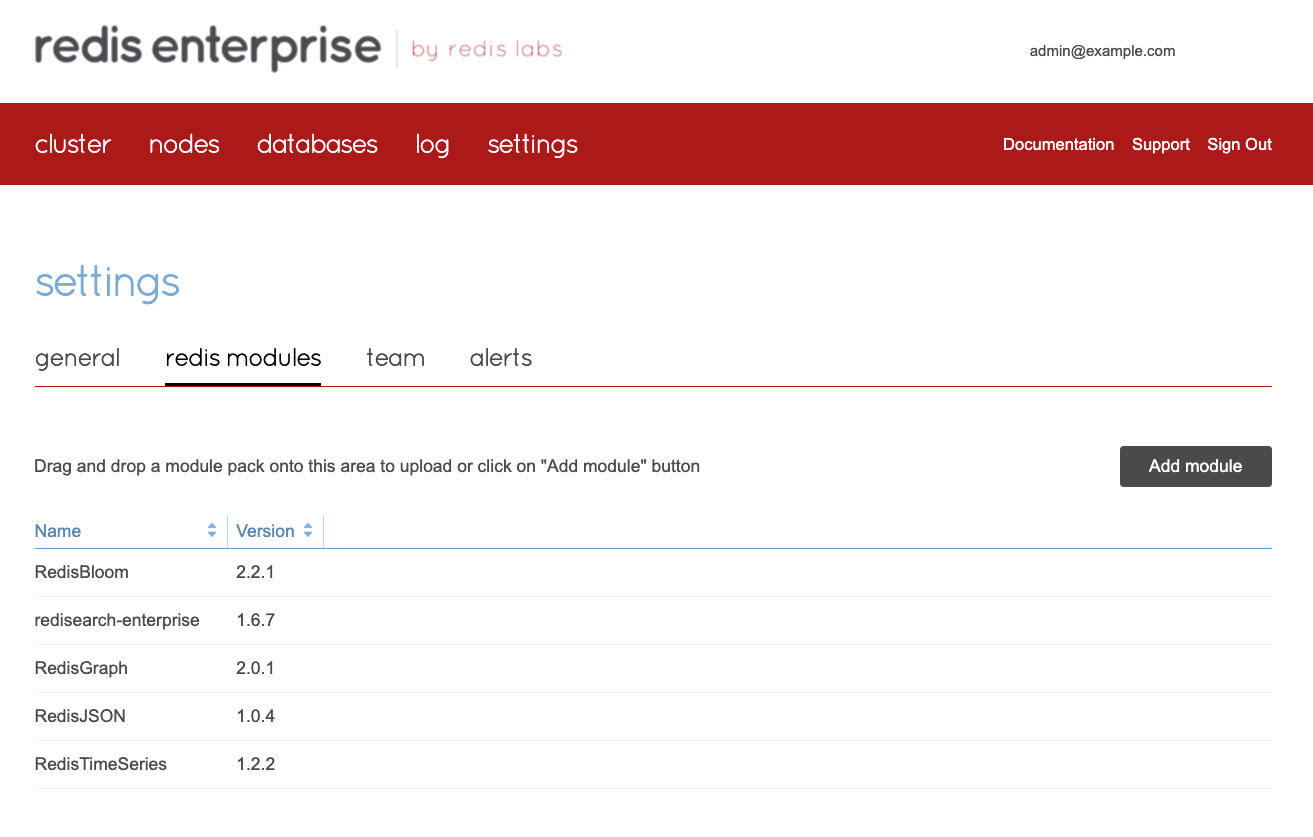
Task: Sort modules by Name column arrows
Action: [212, 531]
